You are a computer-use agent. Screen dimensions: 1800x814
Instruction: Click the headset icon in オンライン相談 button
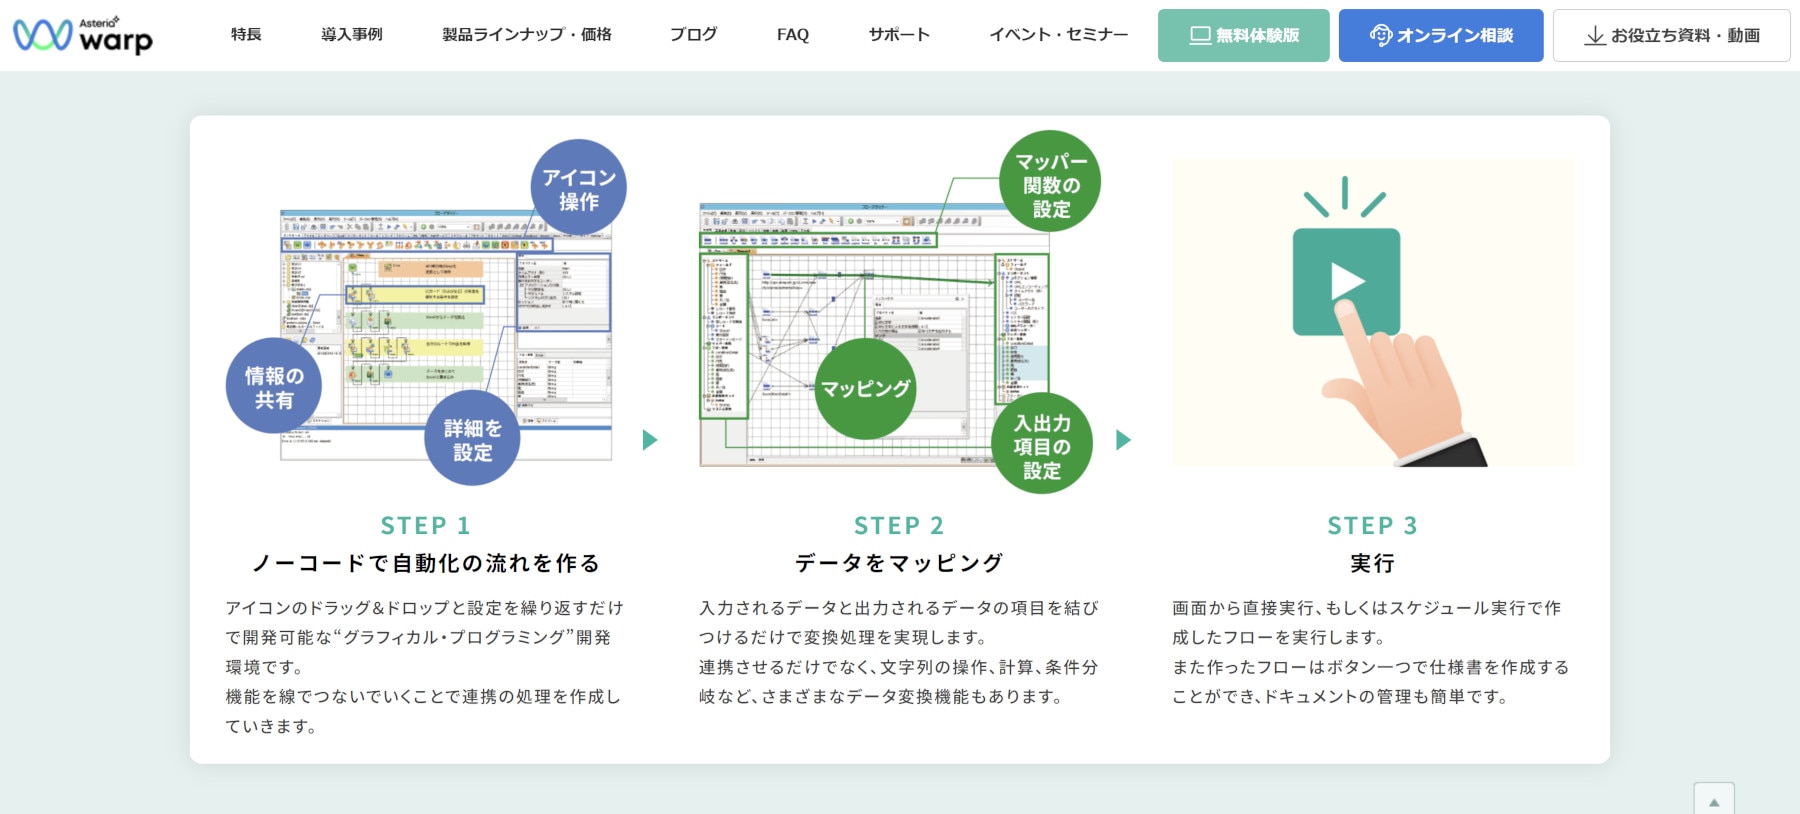pos(1380,36)
